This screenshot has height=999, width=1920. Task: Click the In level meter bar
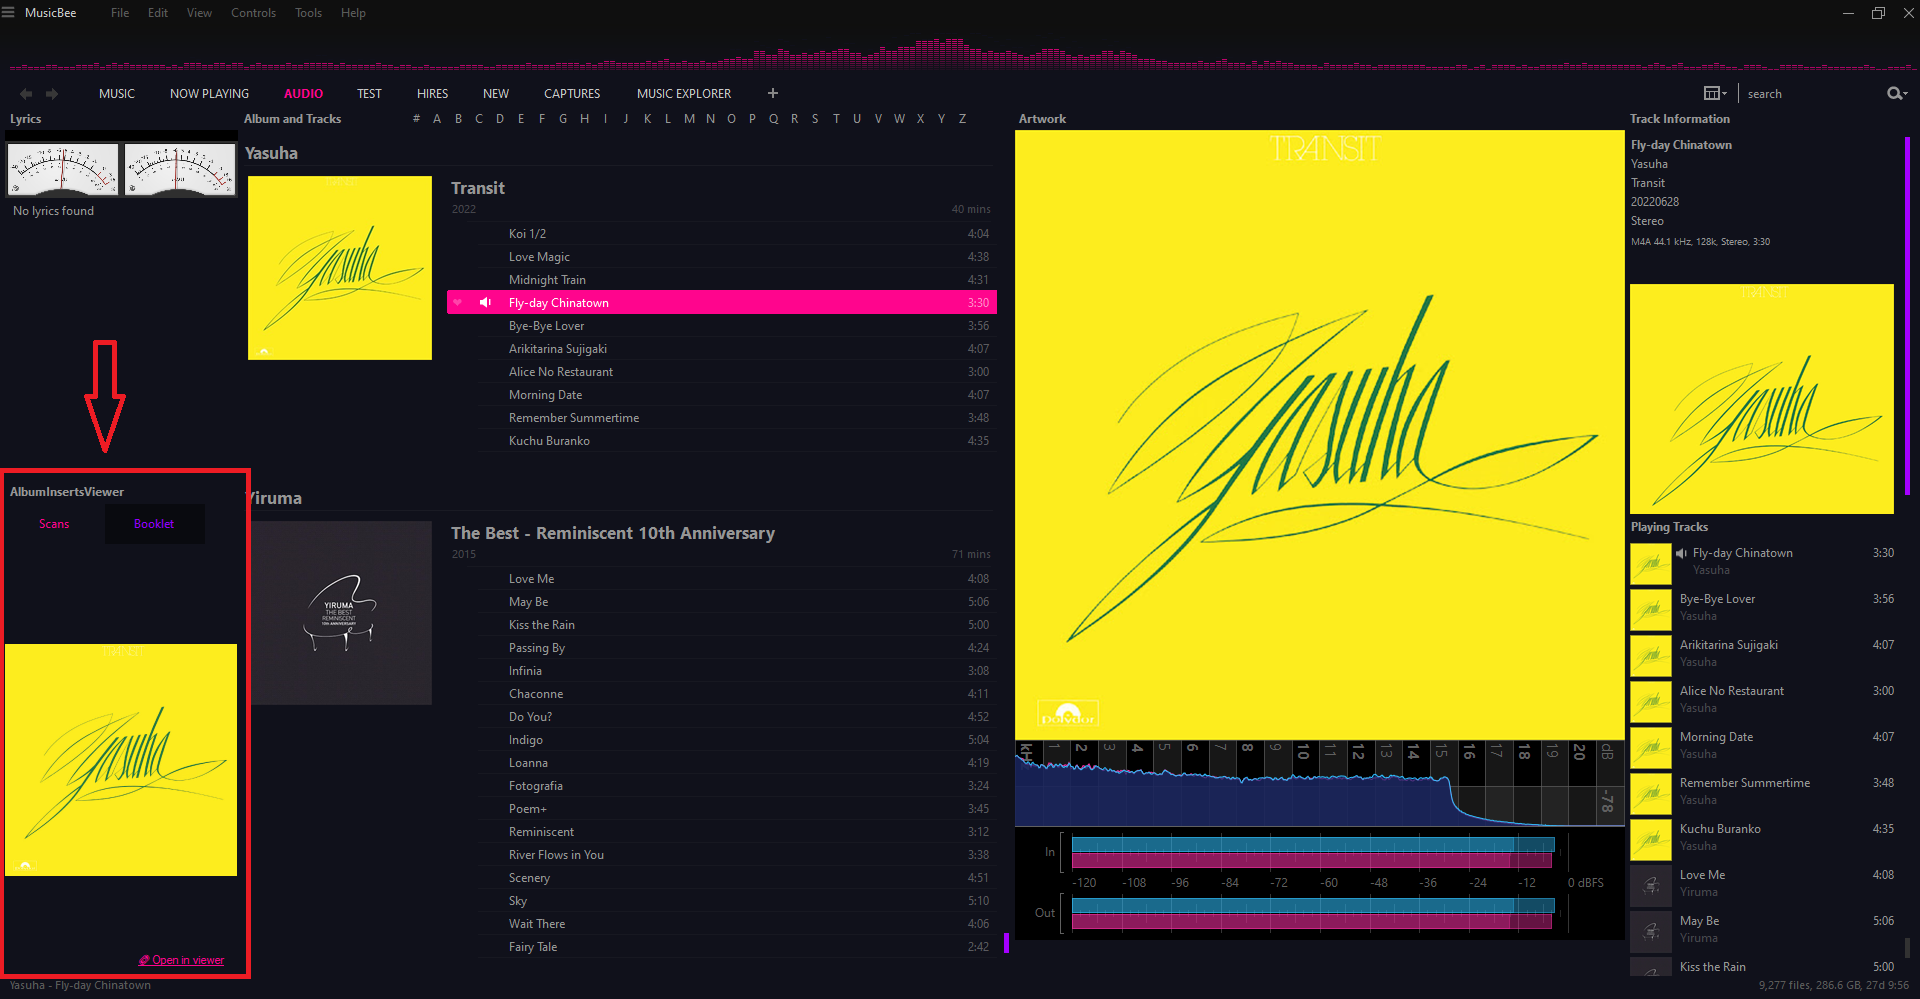pyautogui.click(x=1313, y=853)
